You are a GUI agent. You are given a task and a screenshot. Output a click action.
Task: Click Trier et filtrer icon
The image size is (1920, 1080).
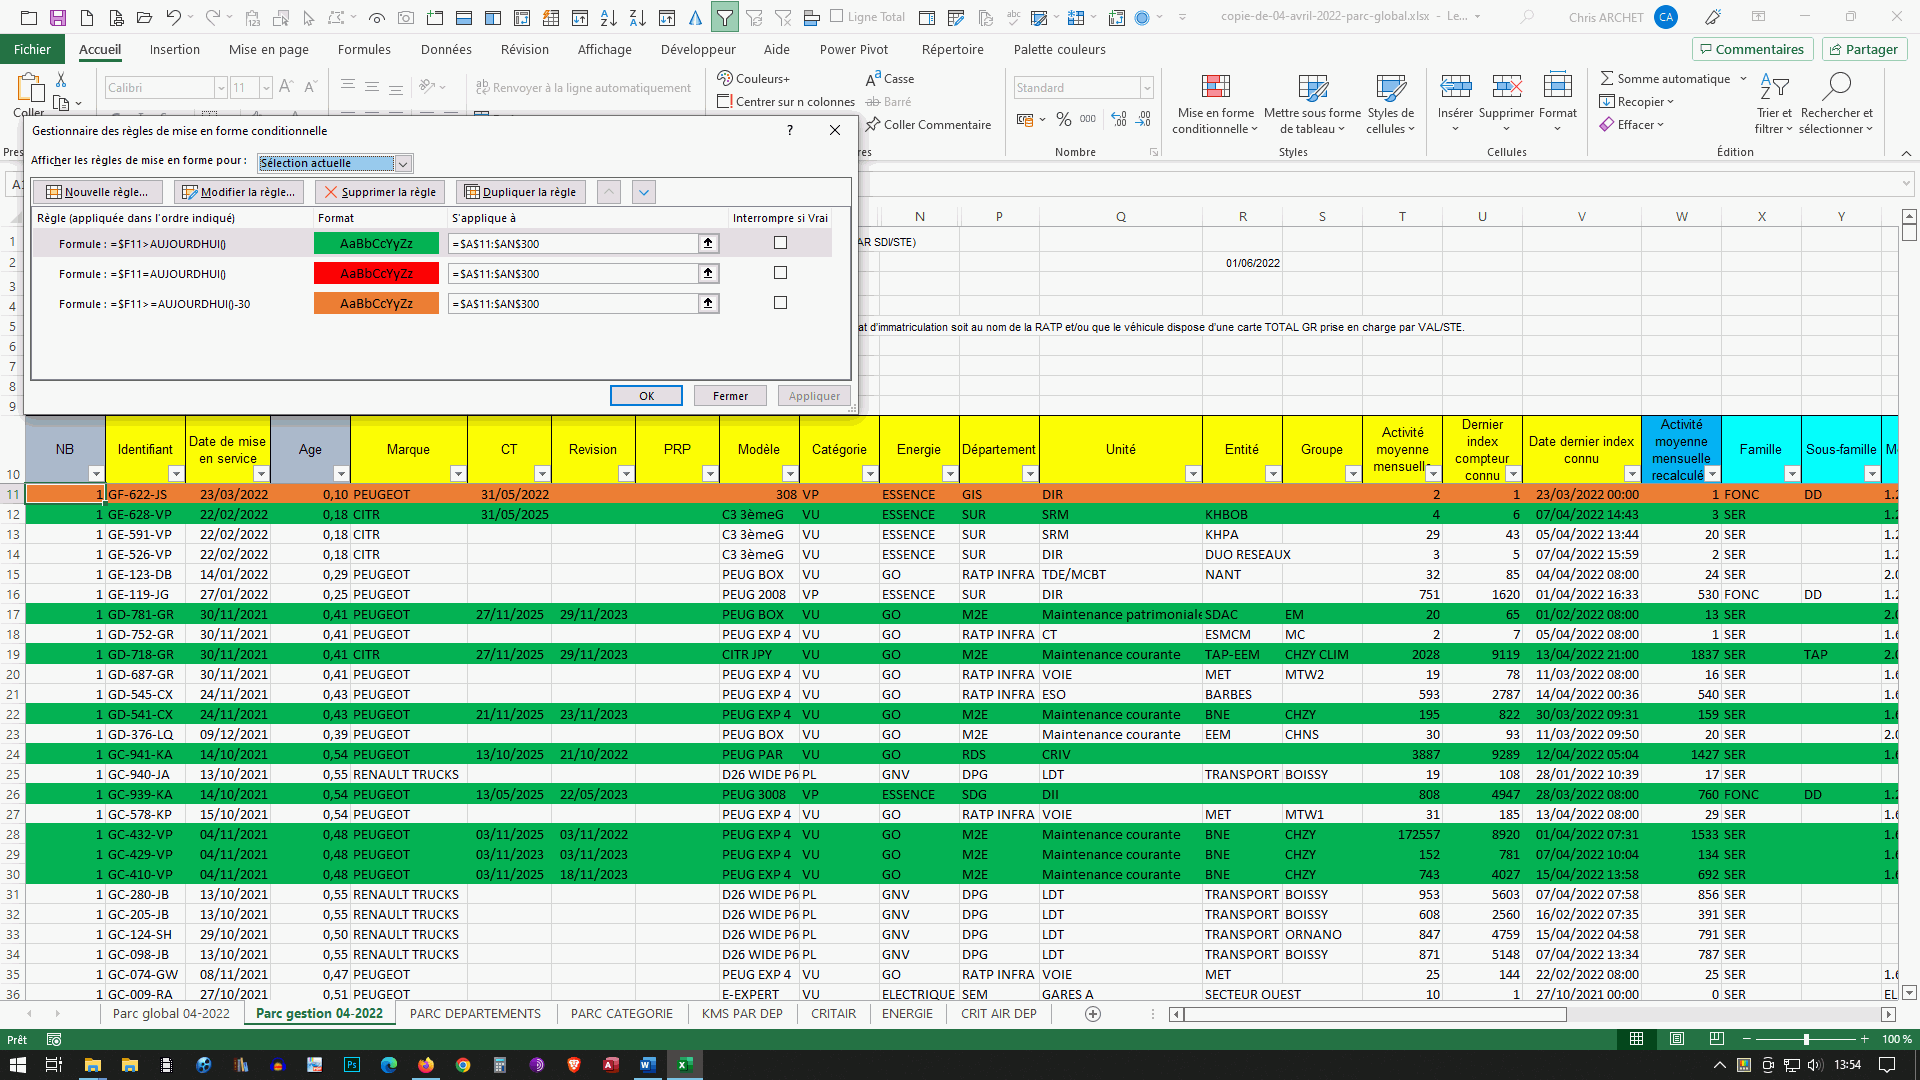point(1774,88)
